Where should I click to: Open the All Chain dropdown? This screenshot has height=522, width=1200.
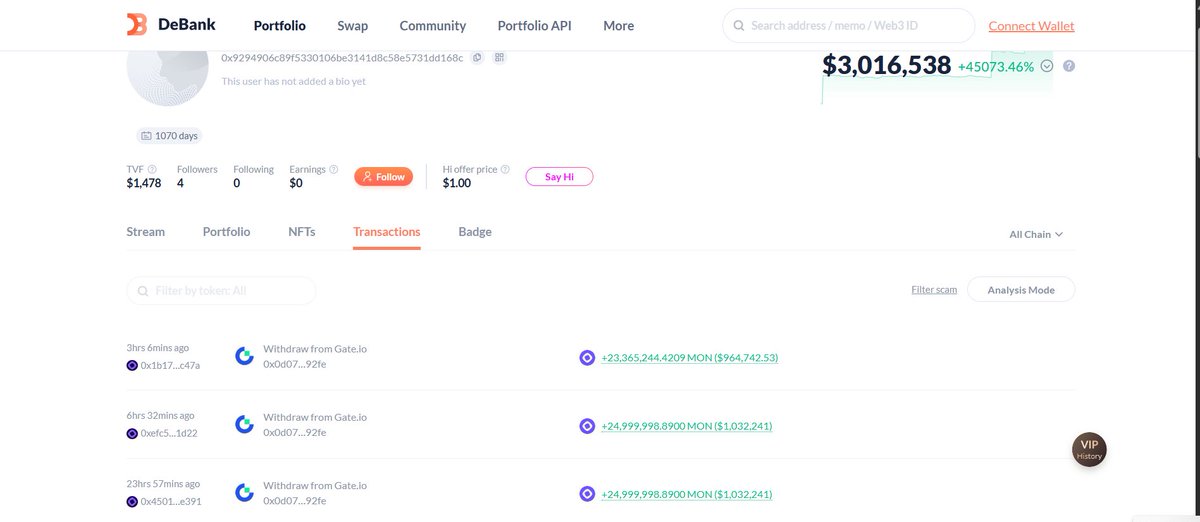[1036, 234]
